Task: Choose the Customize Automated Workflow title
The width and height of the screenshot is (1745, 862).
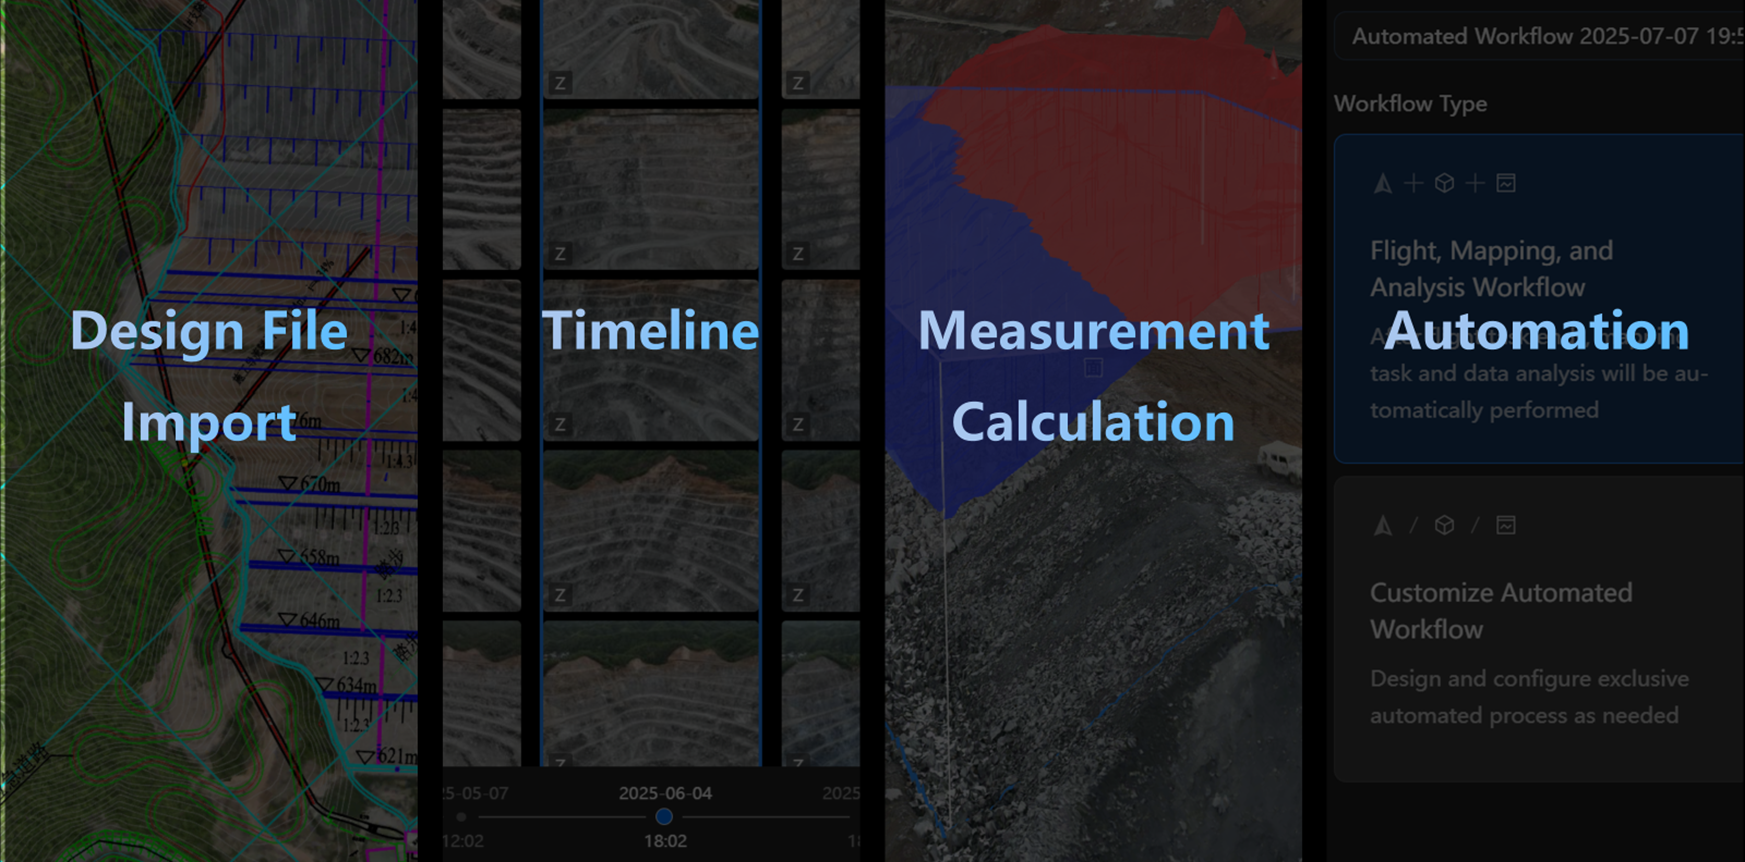Action: [x=1501, y=611]
